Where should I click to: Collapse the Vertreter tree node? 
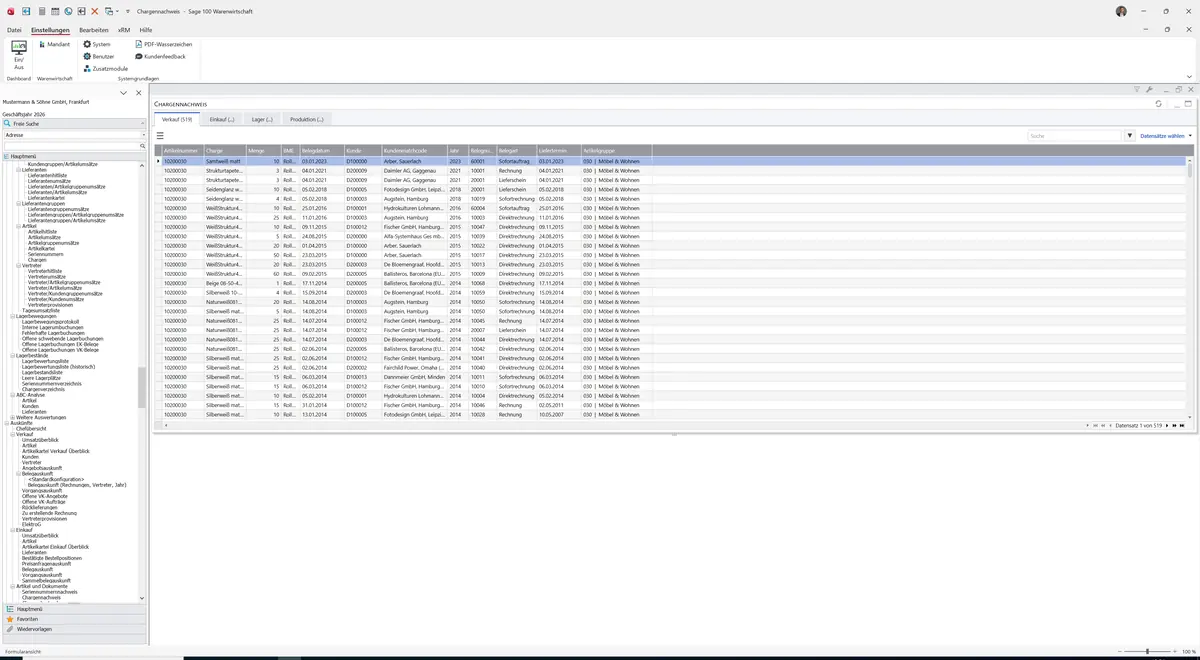pos(18,266)
